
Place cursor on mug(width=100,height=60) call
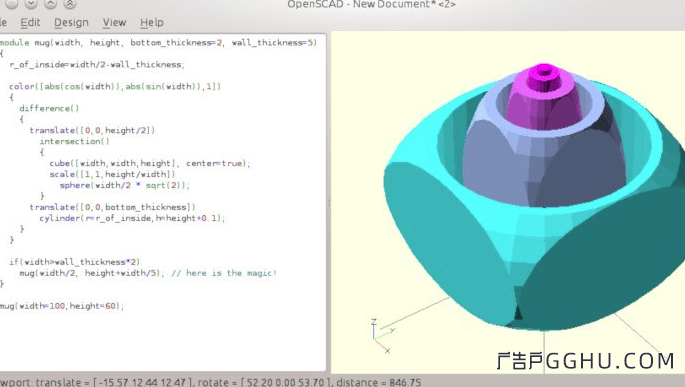[62, 306]
